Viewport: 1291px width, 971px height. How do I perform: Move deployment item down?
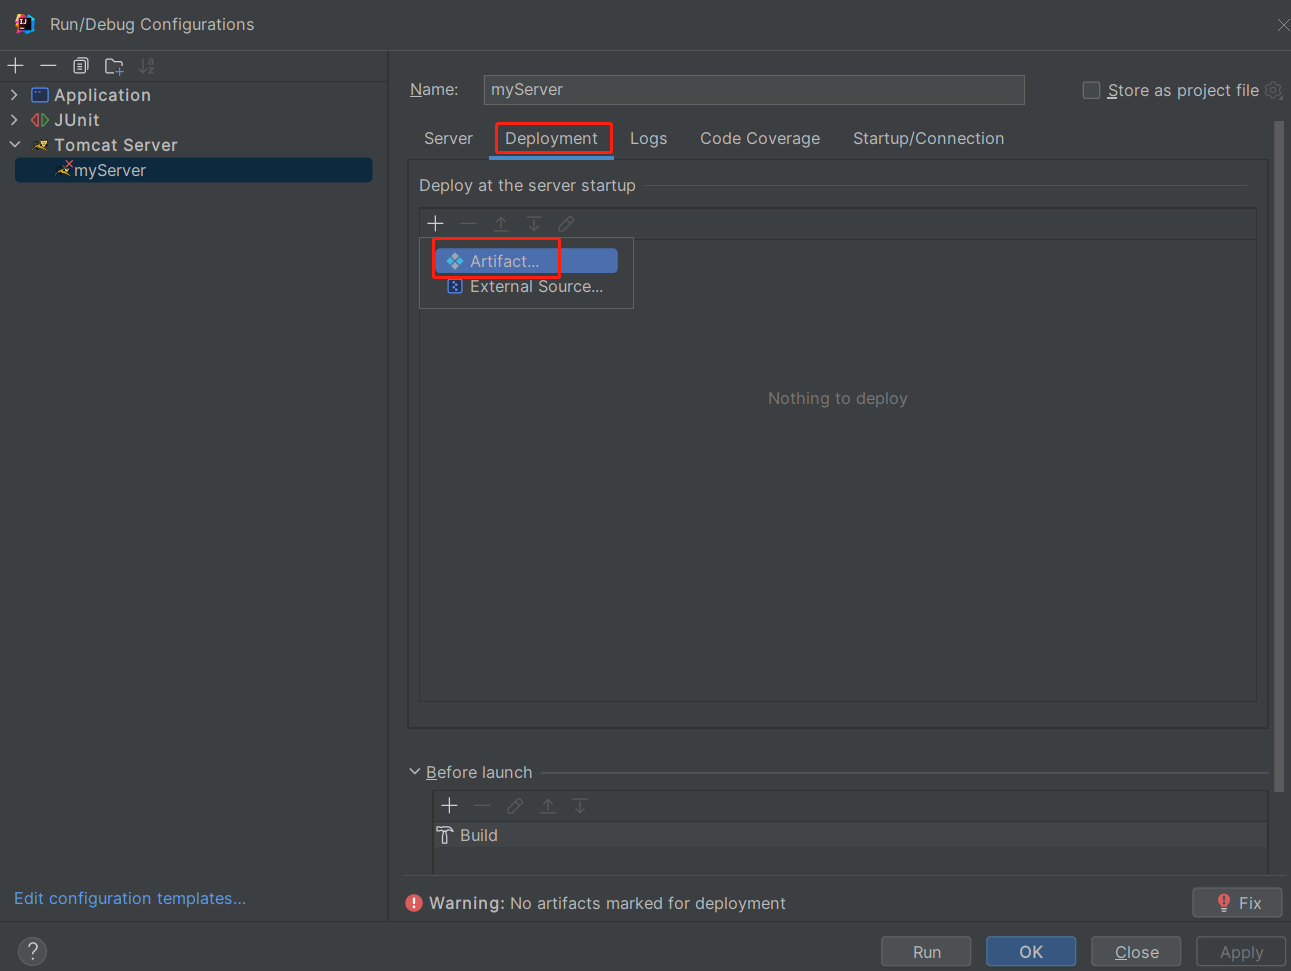534,223
